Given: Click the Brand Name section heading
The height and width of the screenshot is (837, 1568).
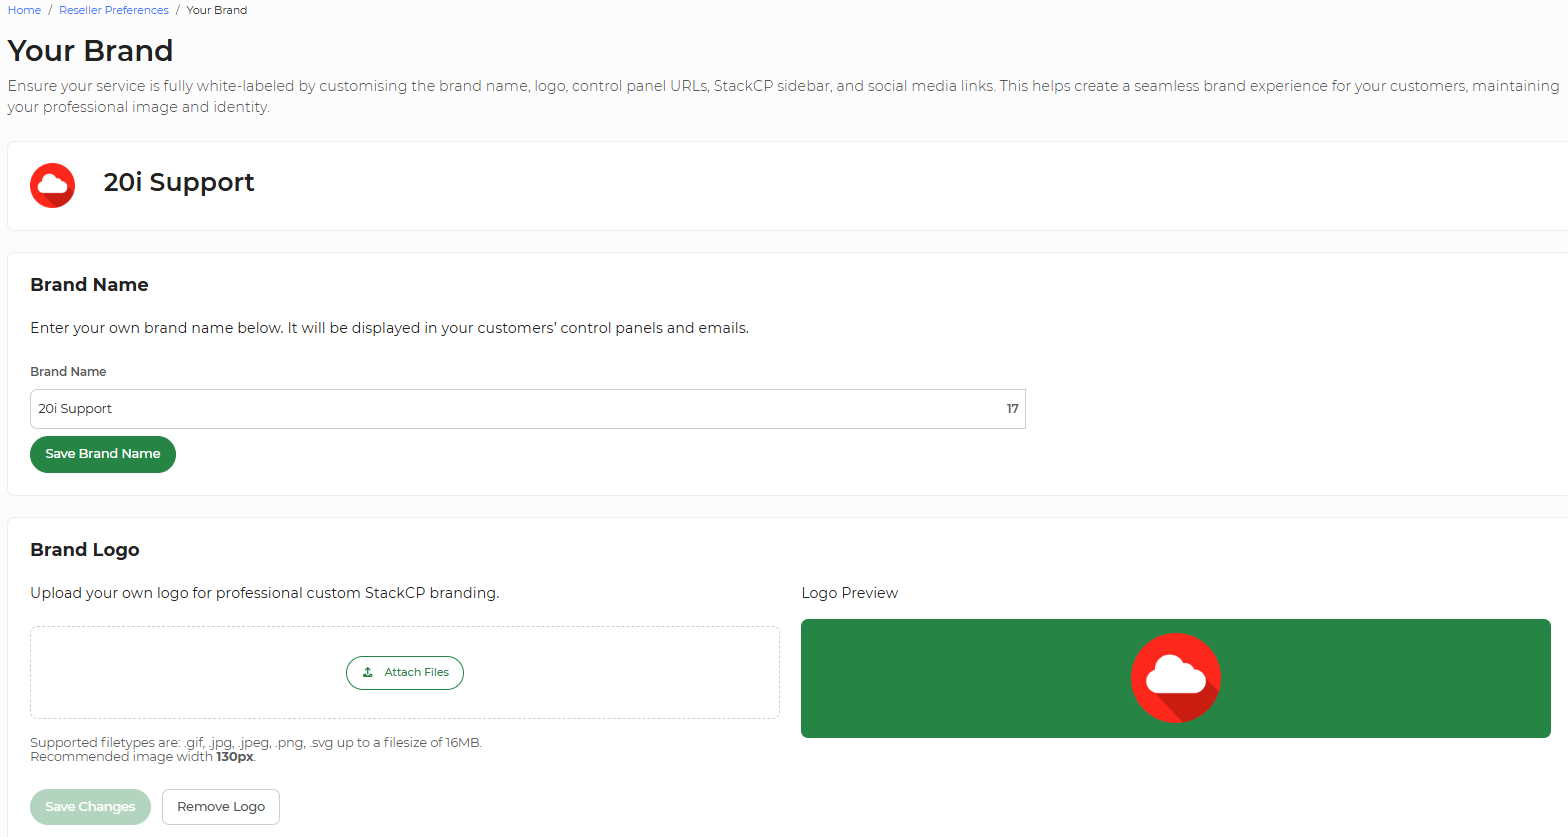Looking at the screenshot, I should point(89,285).
